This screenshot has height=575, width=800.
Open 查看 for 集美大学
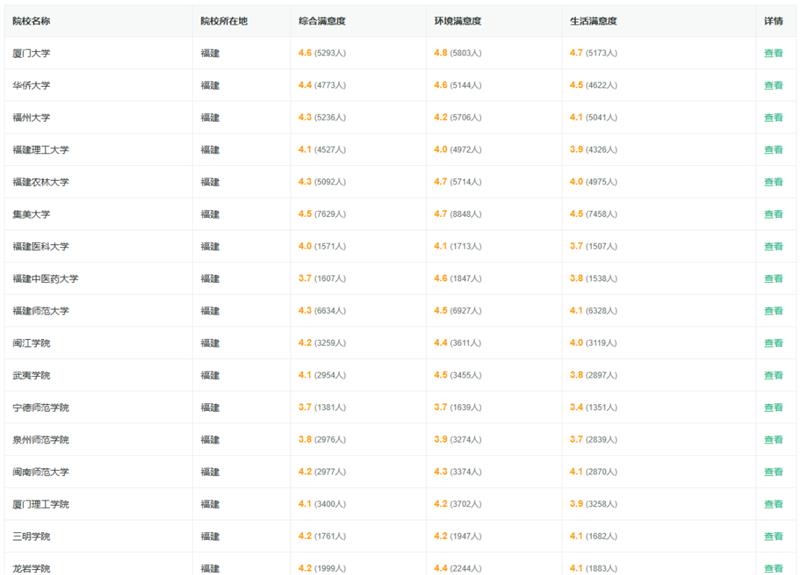773,214
